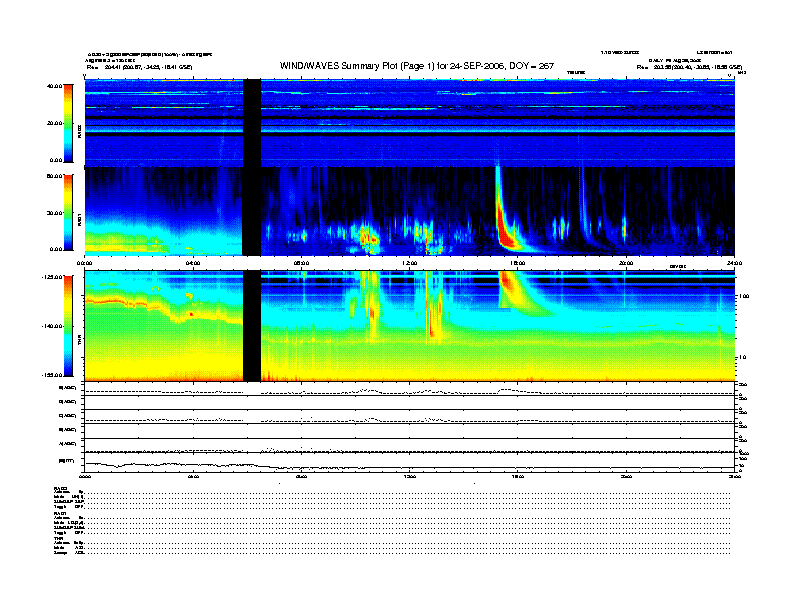Click the -125.00 label on TNR scale
792x612 pixels.
pos(53,277)
